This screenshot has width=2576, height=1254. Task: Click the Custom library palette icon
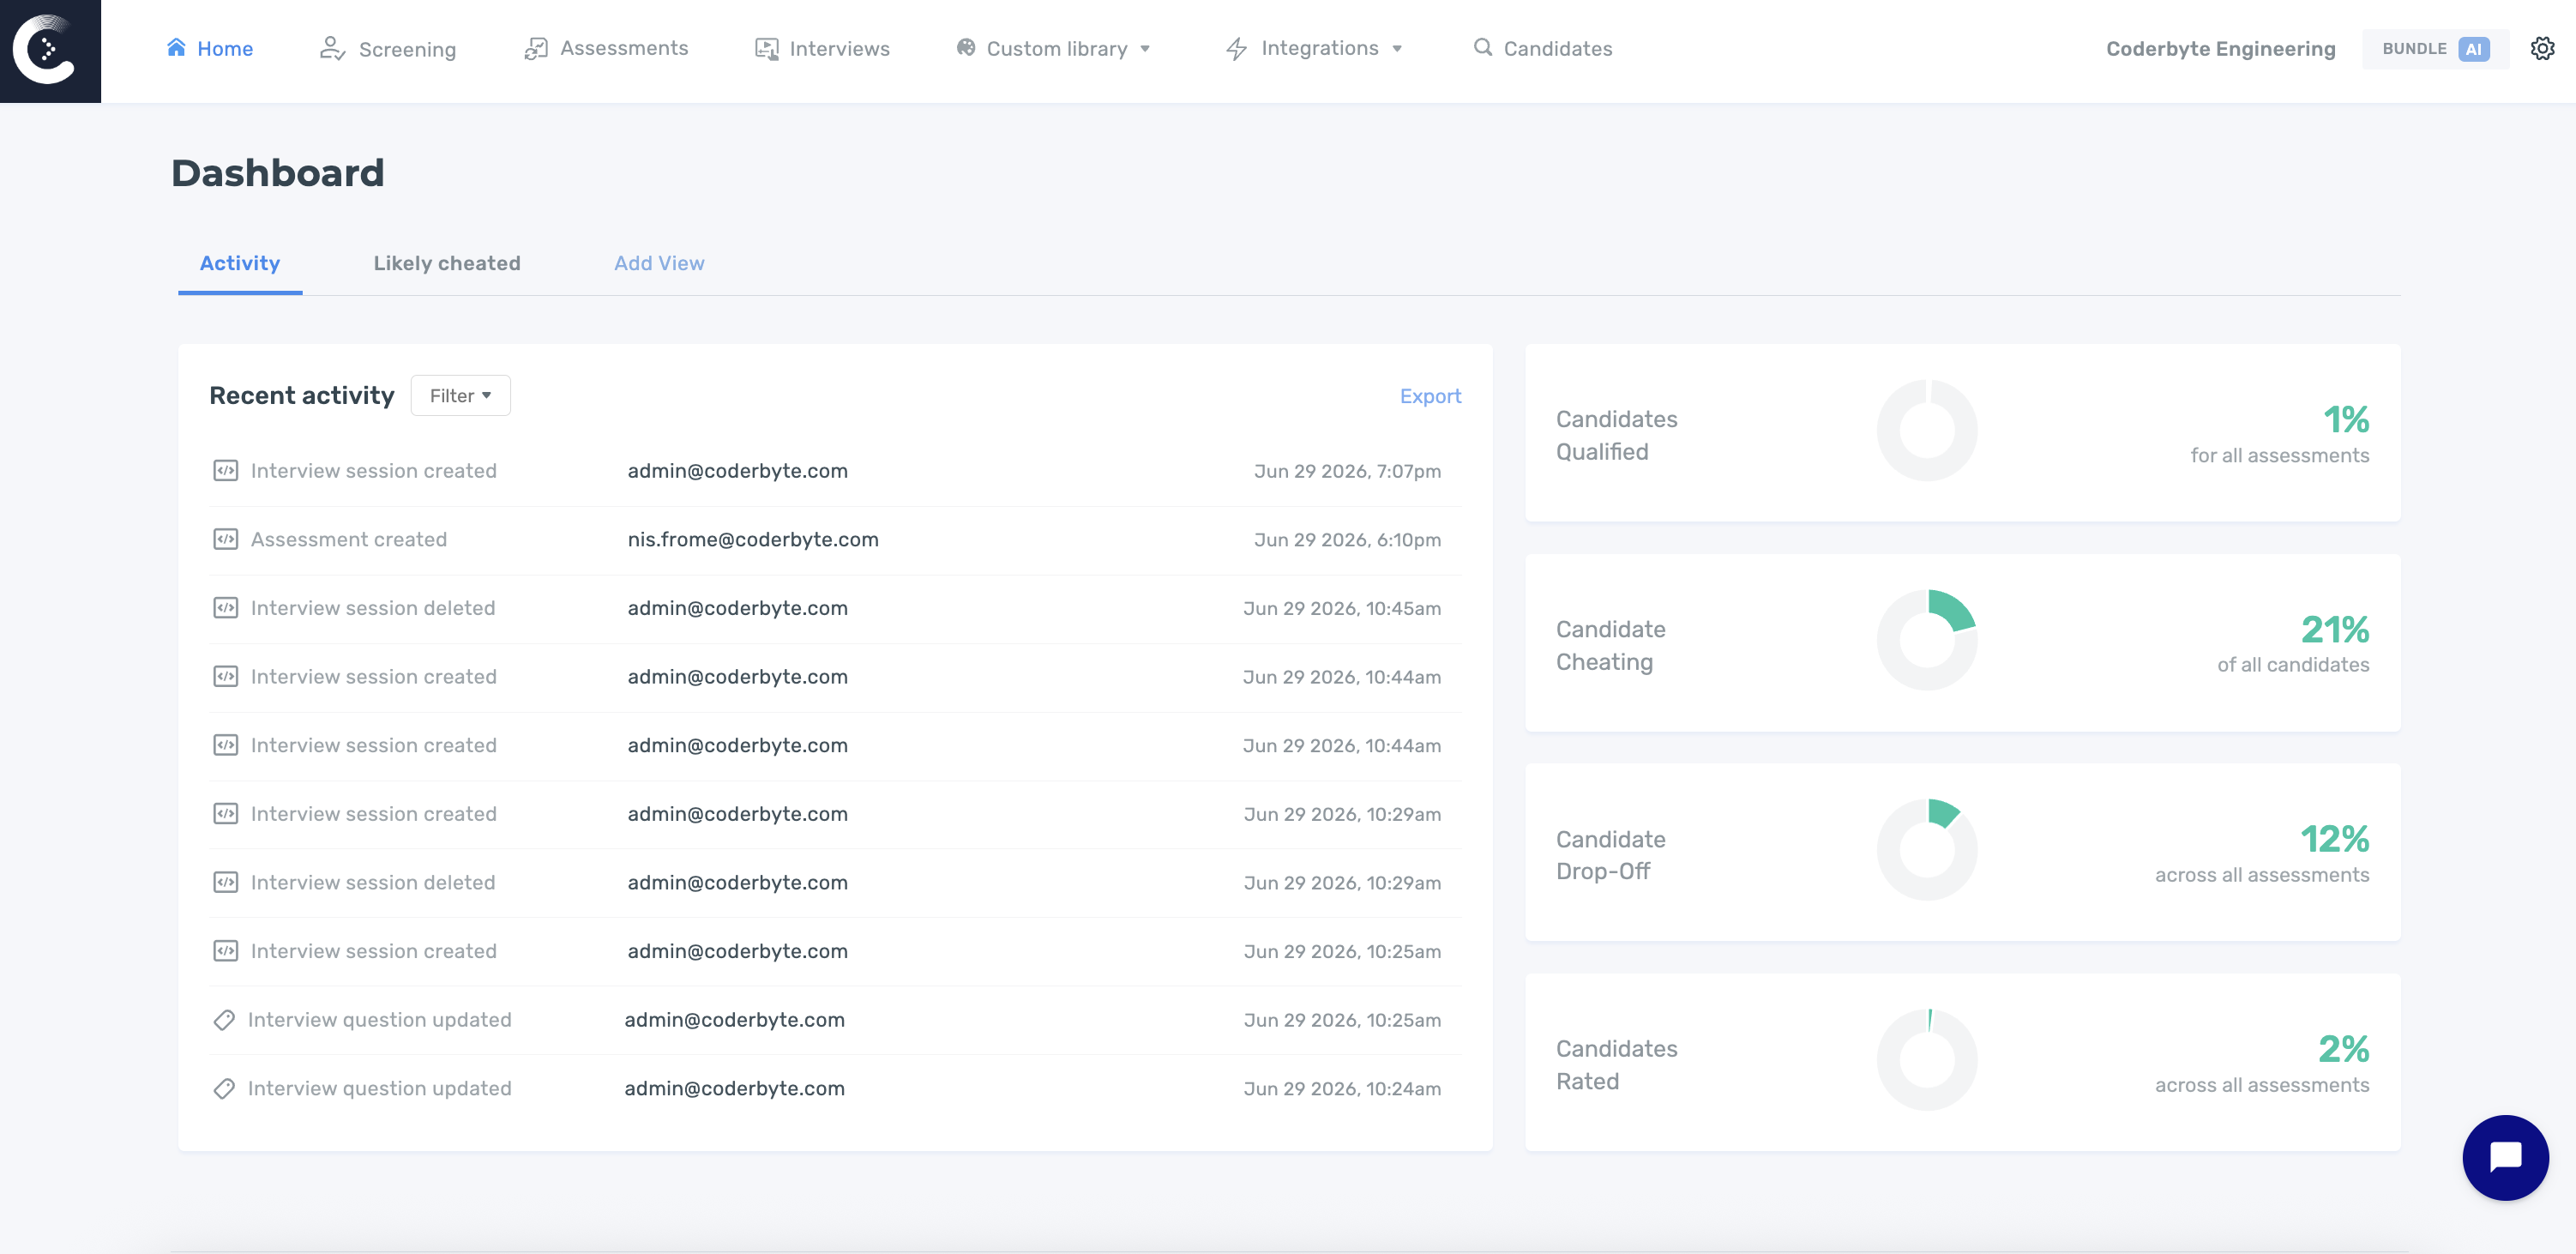tap(965, 47)
